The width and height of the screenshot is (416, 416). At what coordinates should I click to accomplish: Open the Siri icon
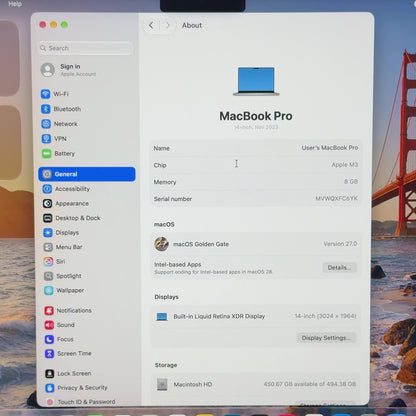click(x=48, y=261)
